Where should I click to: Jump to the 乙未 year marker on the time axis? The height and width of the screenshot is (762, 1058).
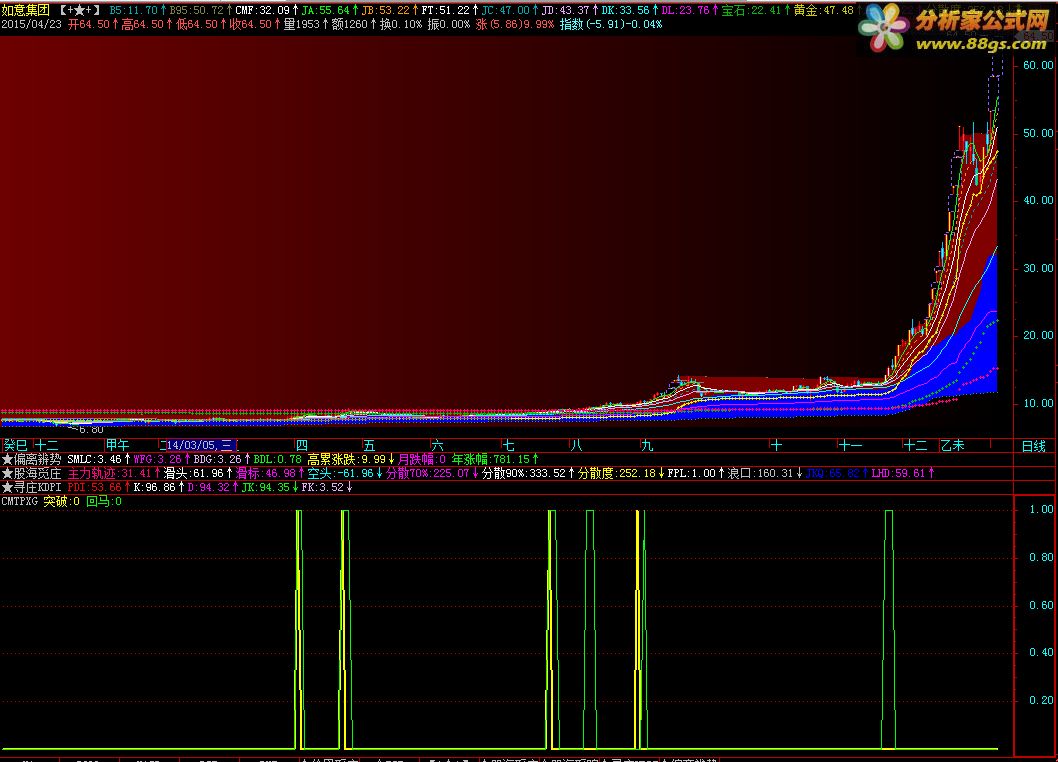[953, 445]
